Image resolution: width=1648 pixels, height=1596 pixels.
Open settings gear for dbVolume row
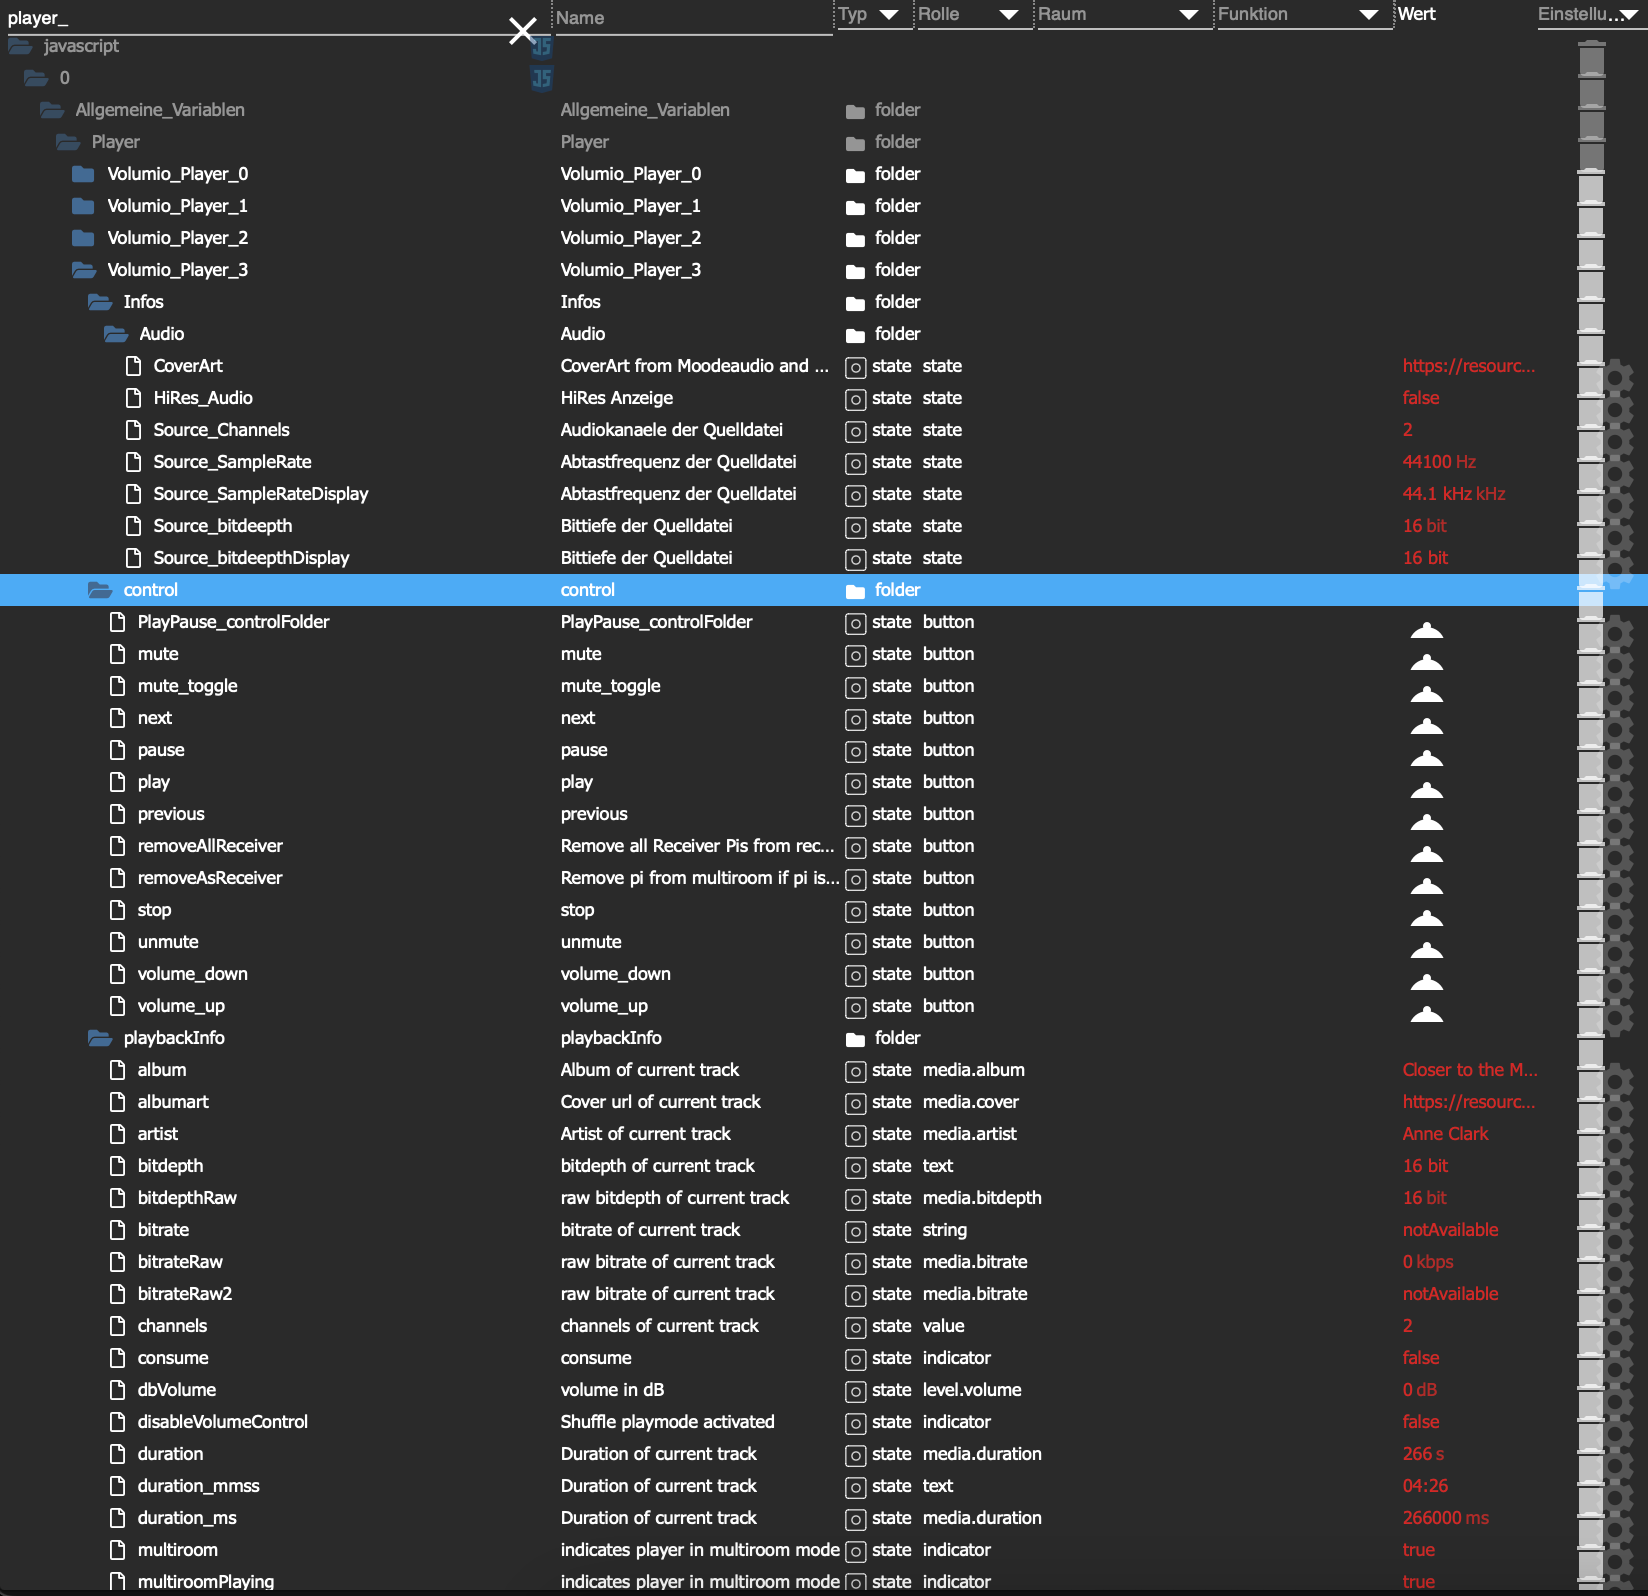[x=1616, y=1402]
